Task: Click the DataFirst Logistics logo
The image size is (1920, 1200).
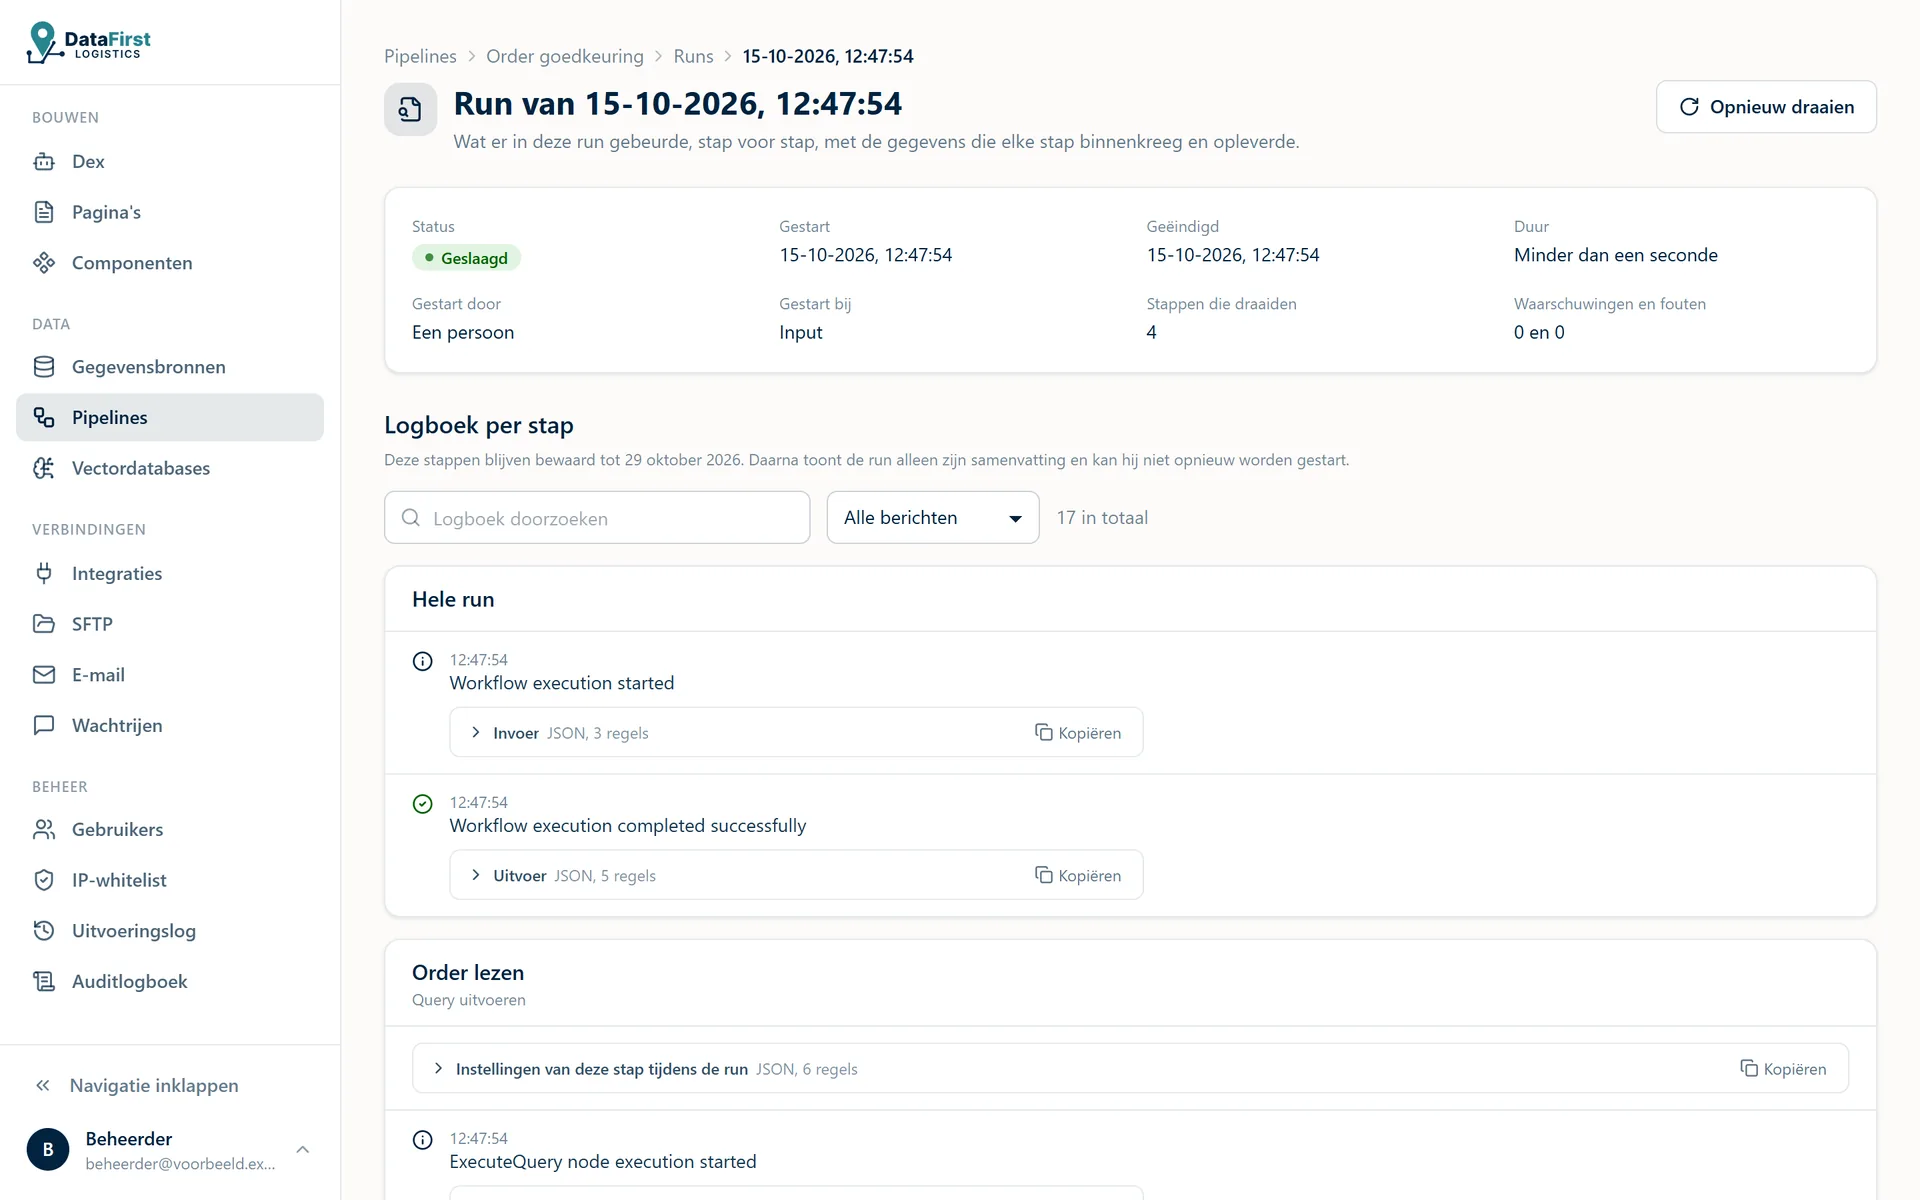Action: [88, 42]
